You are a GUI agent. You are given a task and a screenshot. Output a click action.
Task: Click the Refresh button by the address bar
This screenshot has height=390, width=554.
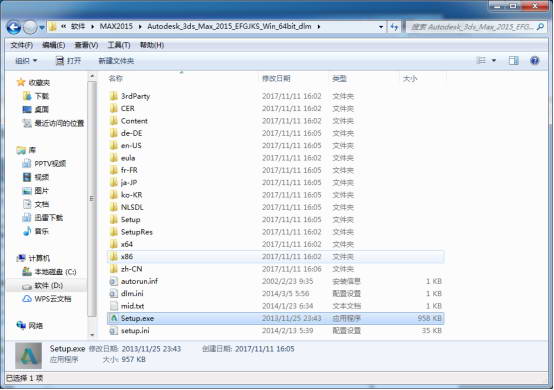pyautogui.click(x=394, y=27)
